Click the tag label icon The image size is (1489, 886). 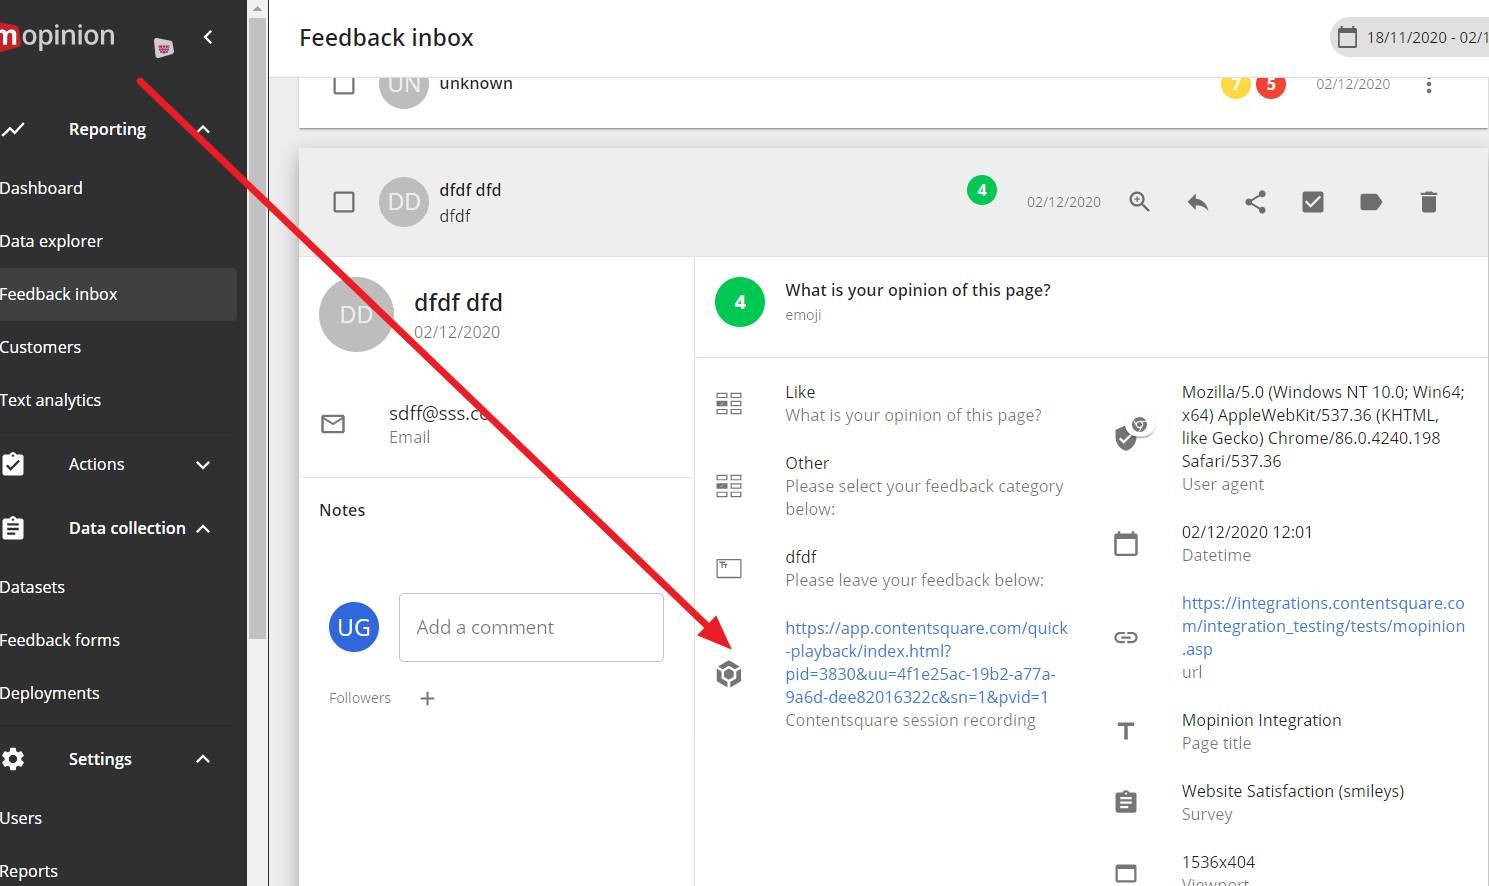1371,202
